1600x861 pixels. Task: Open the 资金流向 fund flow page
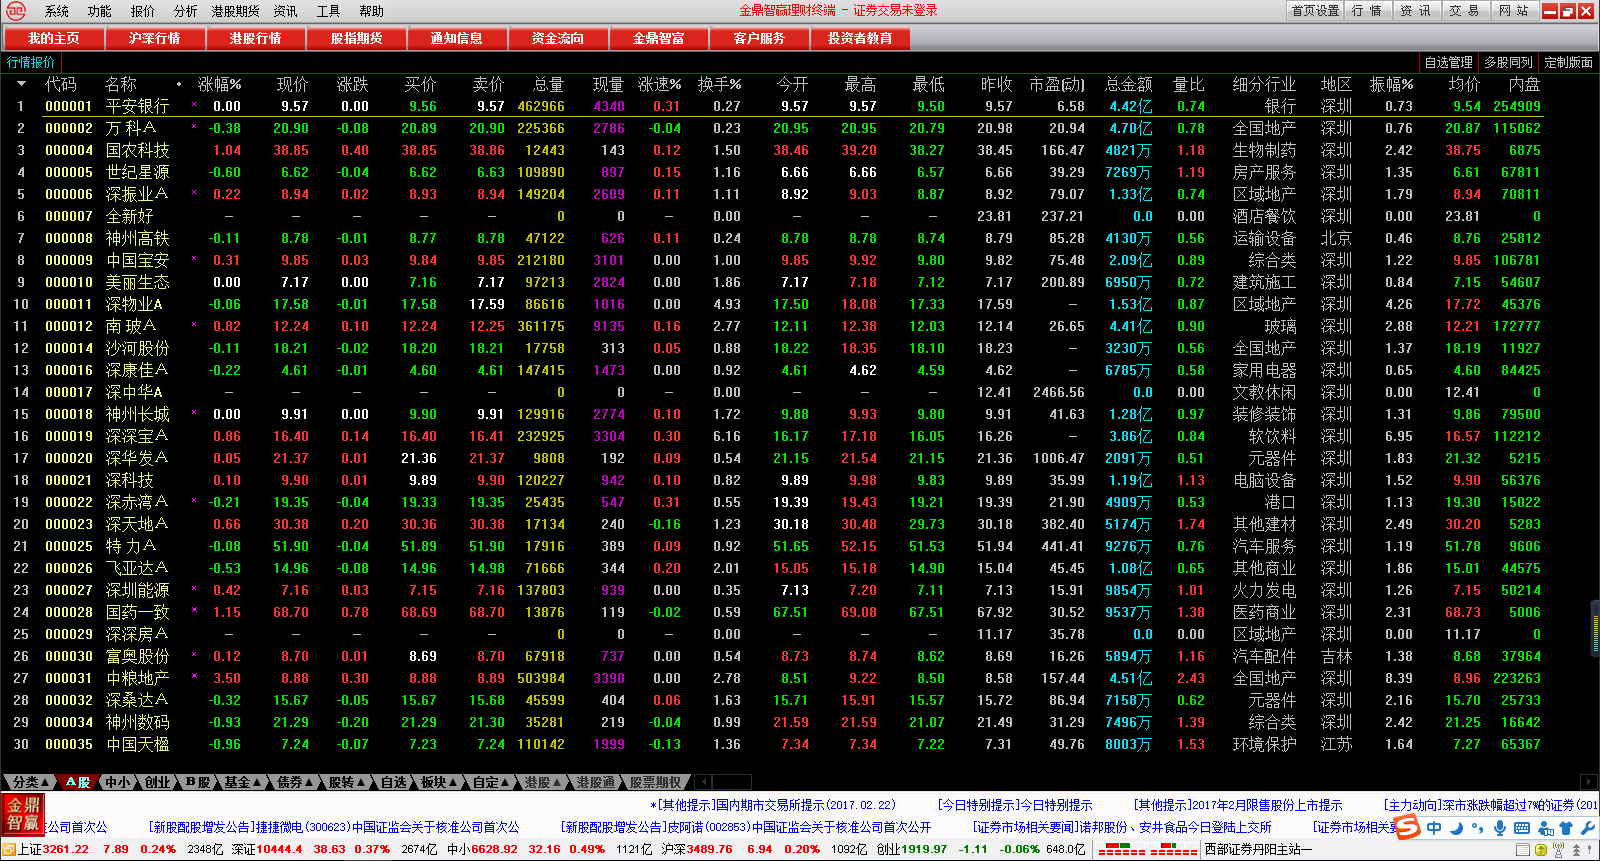coord(558,38)
